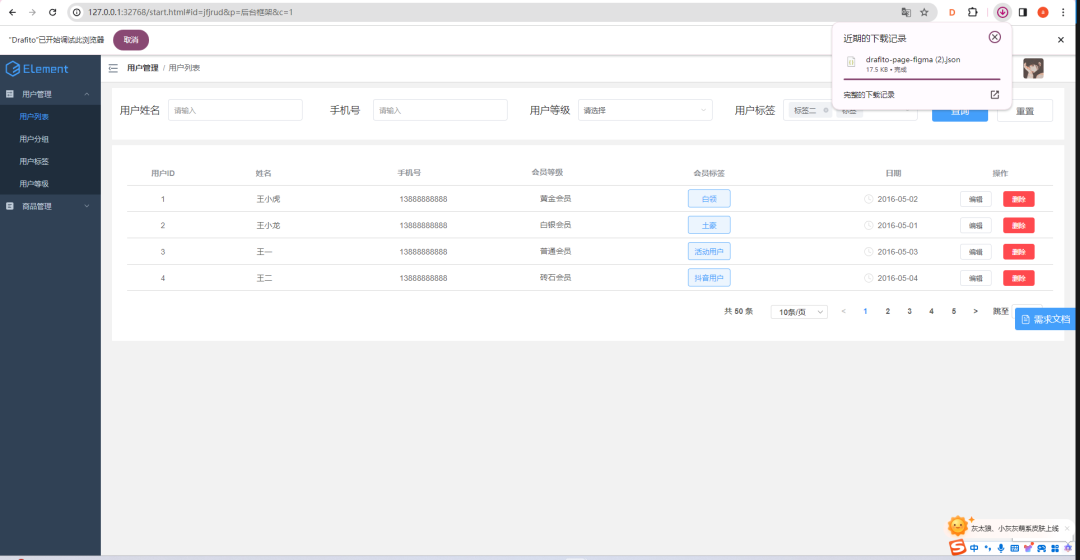
Task: Click 编辑 for 王小龙 row
Action: click(976, 225)
